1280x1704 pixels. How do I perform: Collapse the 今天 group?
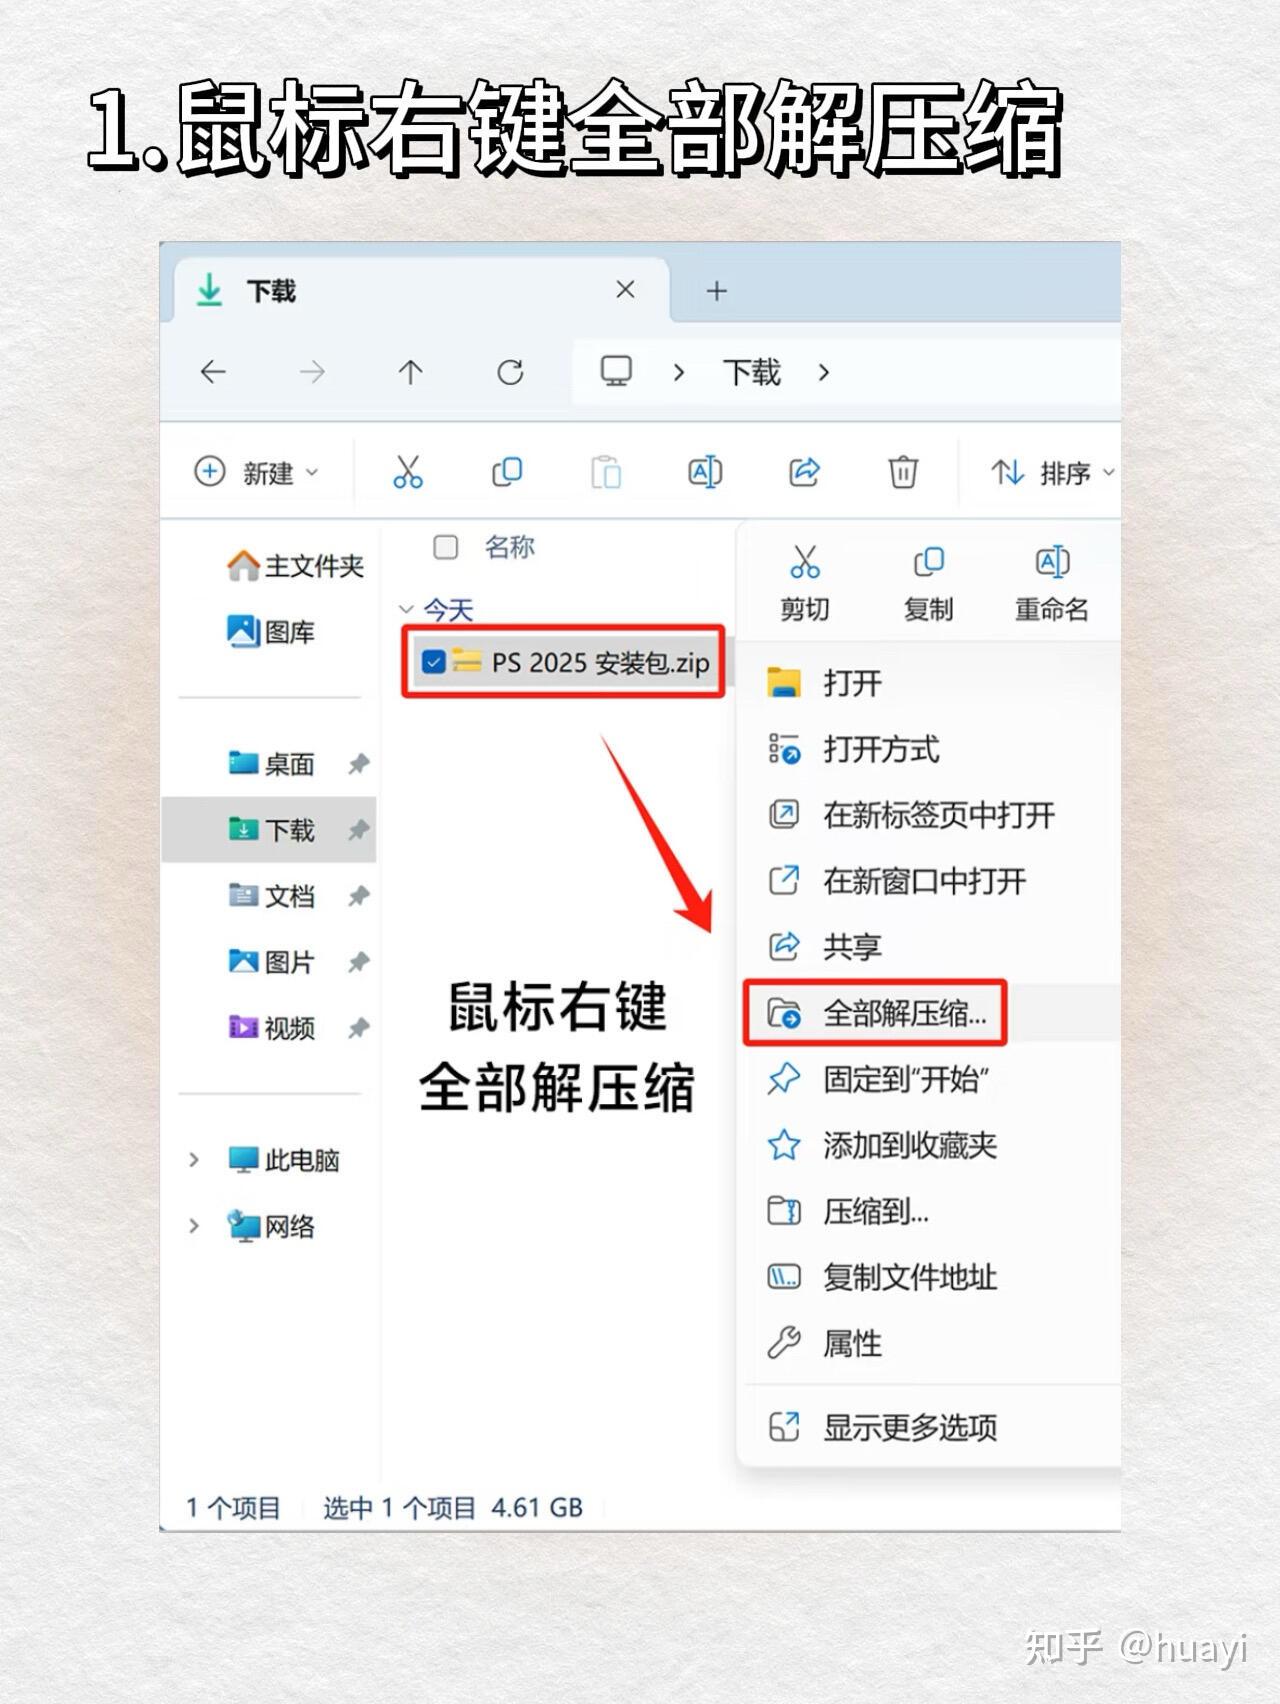406,609
